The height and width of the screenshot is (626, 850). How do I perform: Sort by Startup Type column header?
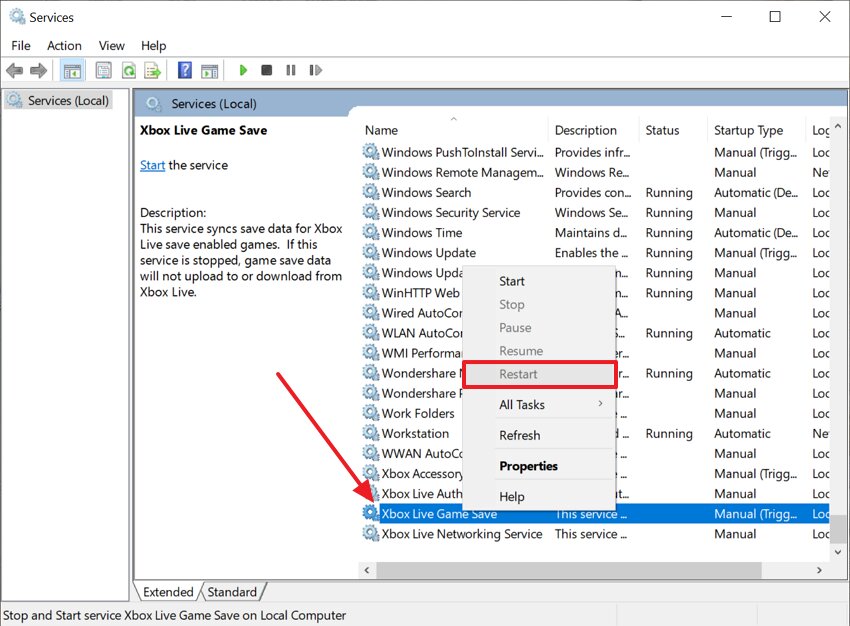point(756,130)
